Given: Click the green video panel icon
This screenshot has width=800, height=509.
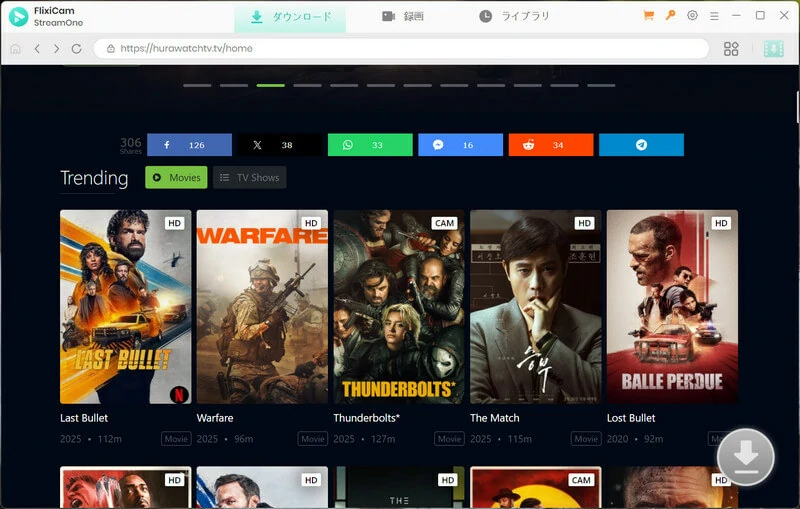Looking at the screenshot, I should 773,49.
